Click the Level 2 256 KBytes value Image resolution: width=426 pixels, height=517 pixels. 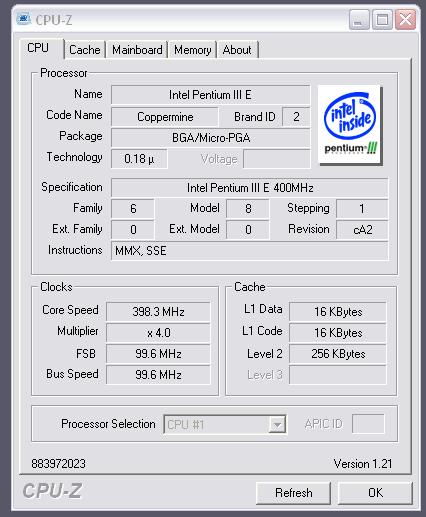point(338,354)
